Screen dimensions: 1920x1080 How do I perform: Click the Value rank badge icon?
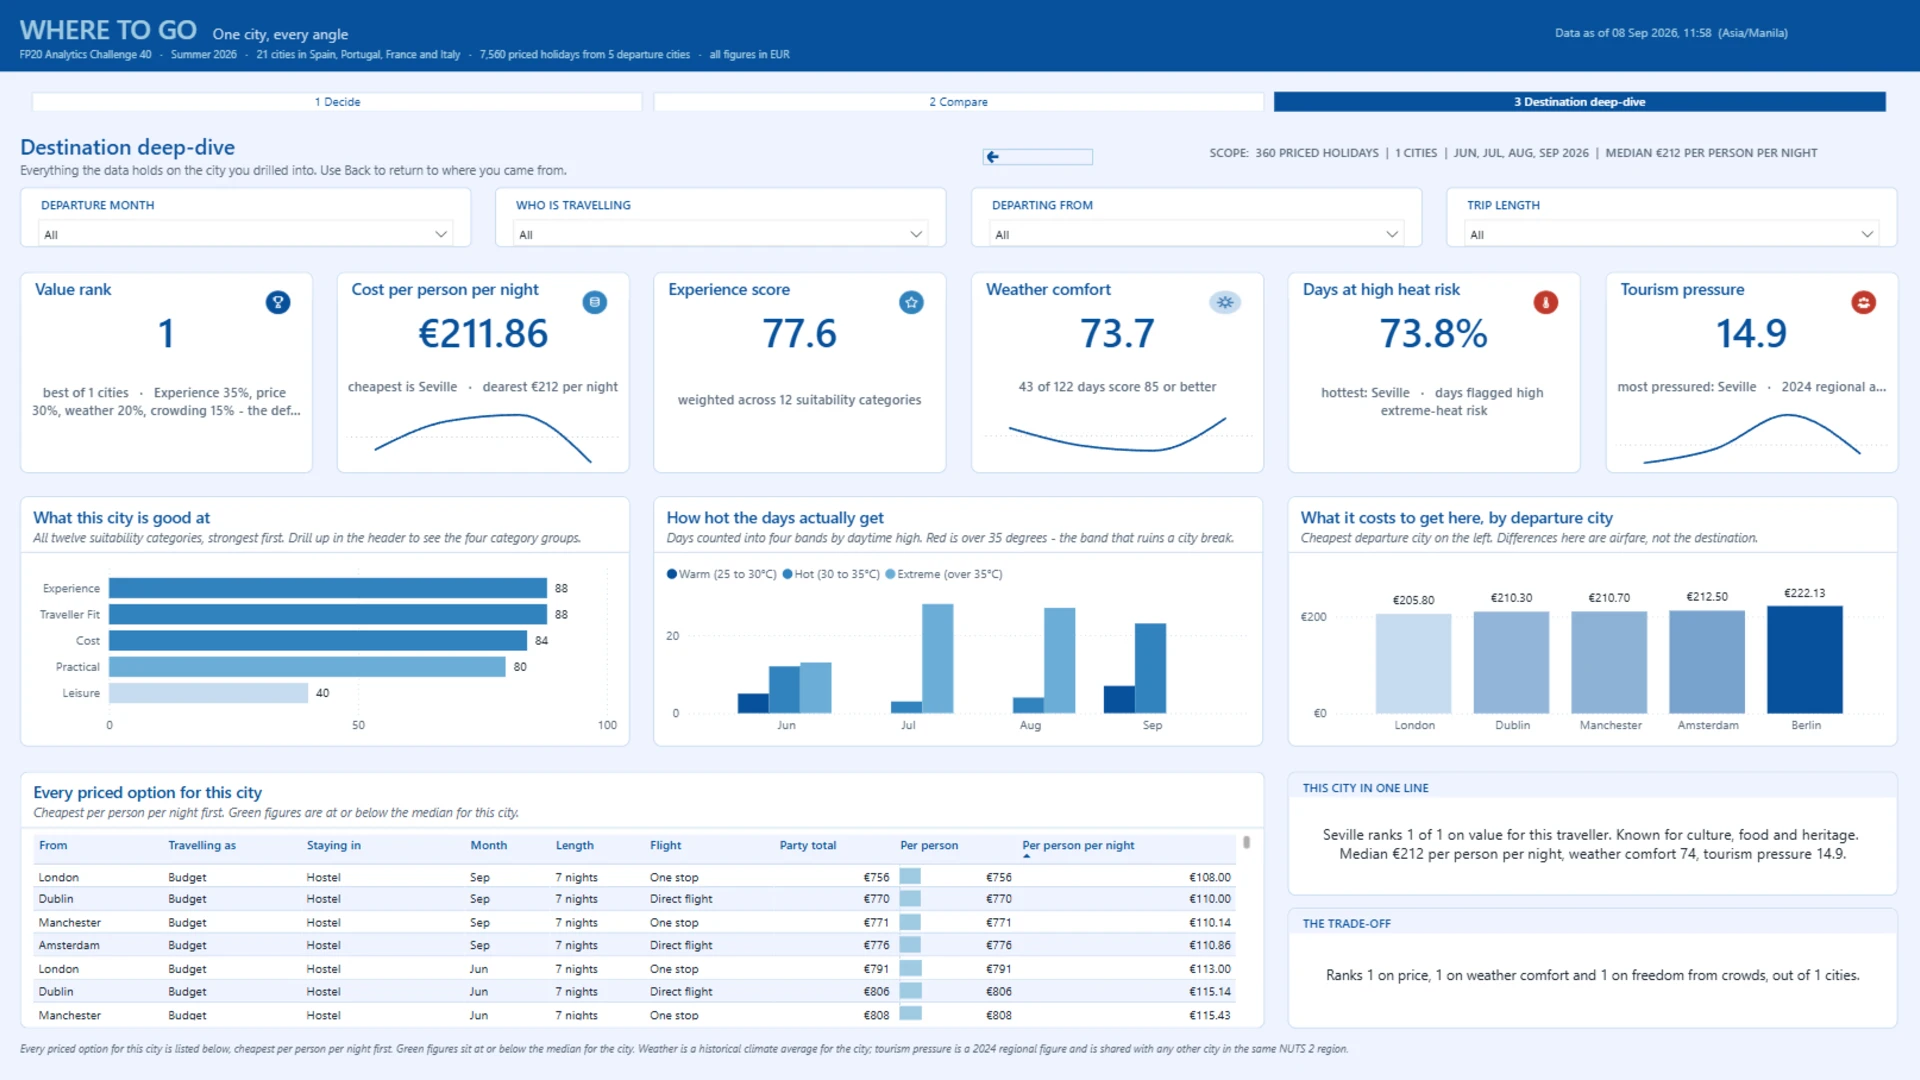pyautogui.click(x=278, y=302)
